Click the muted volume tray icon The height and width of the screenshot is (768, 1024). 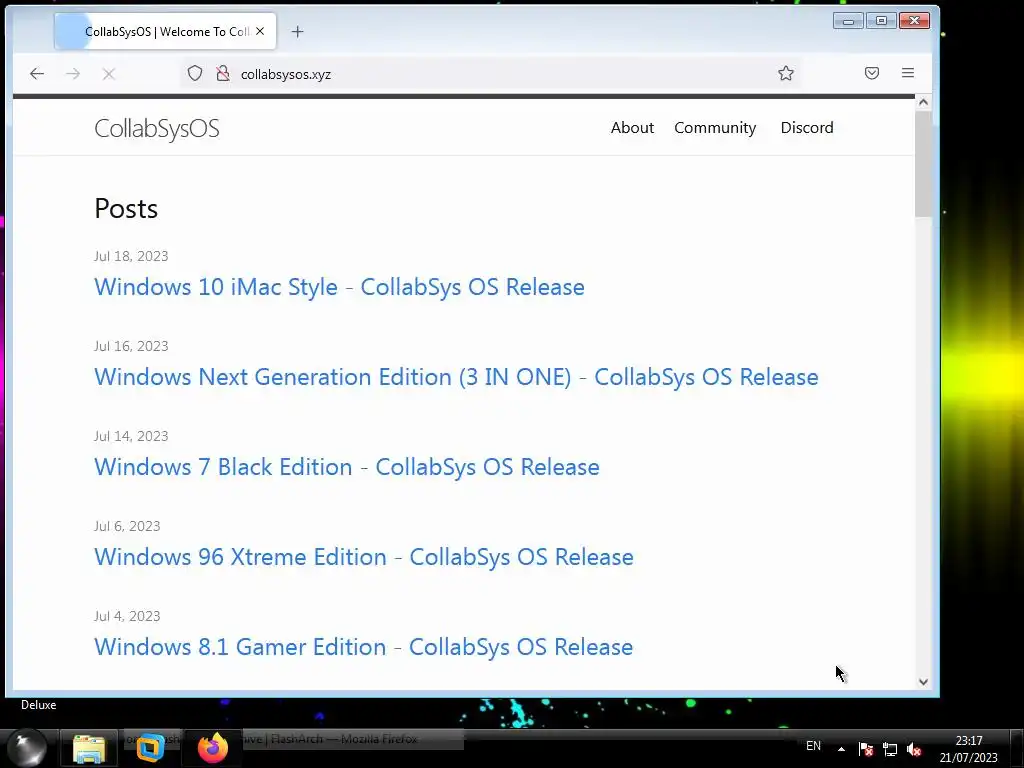click(914, 749)
